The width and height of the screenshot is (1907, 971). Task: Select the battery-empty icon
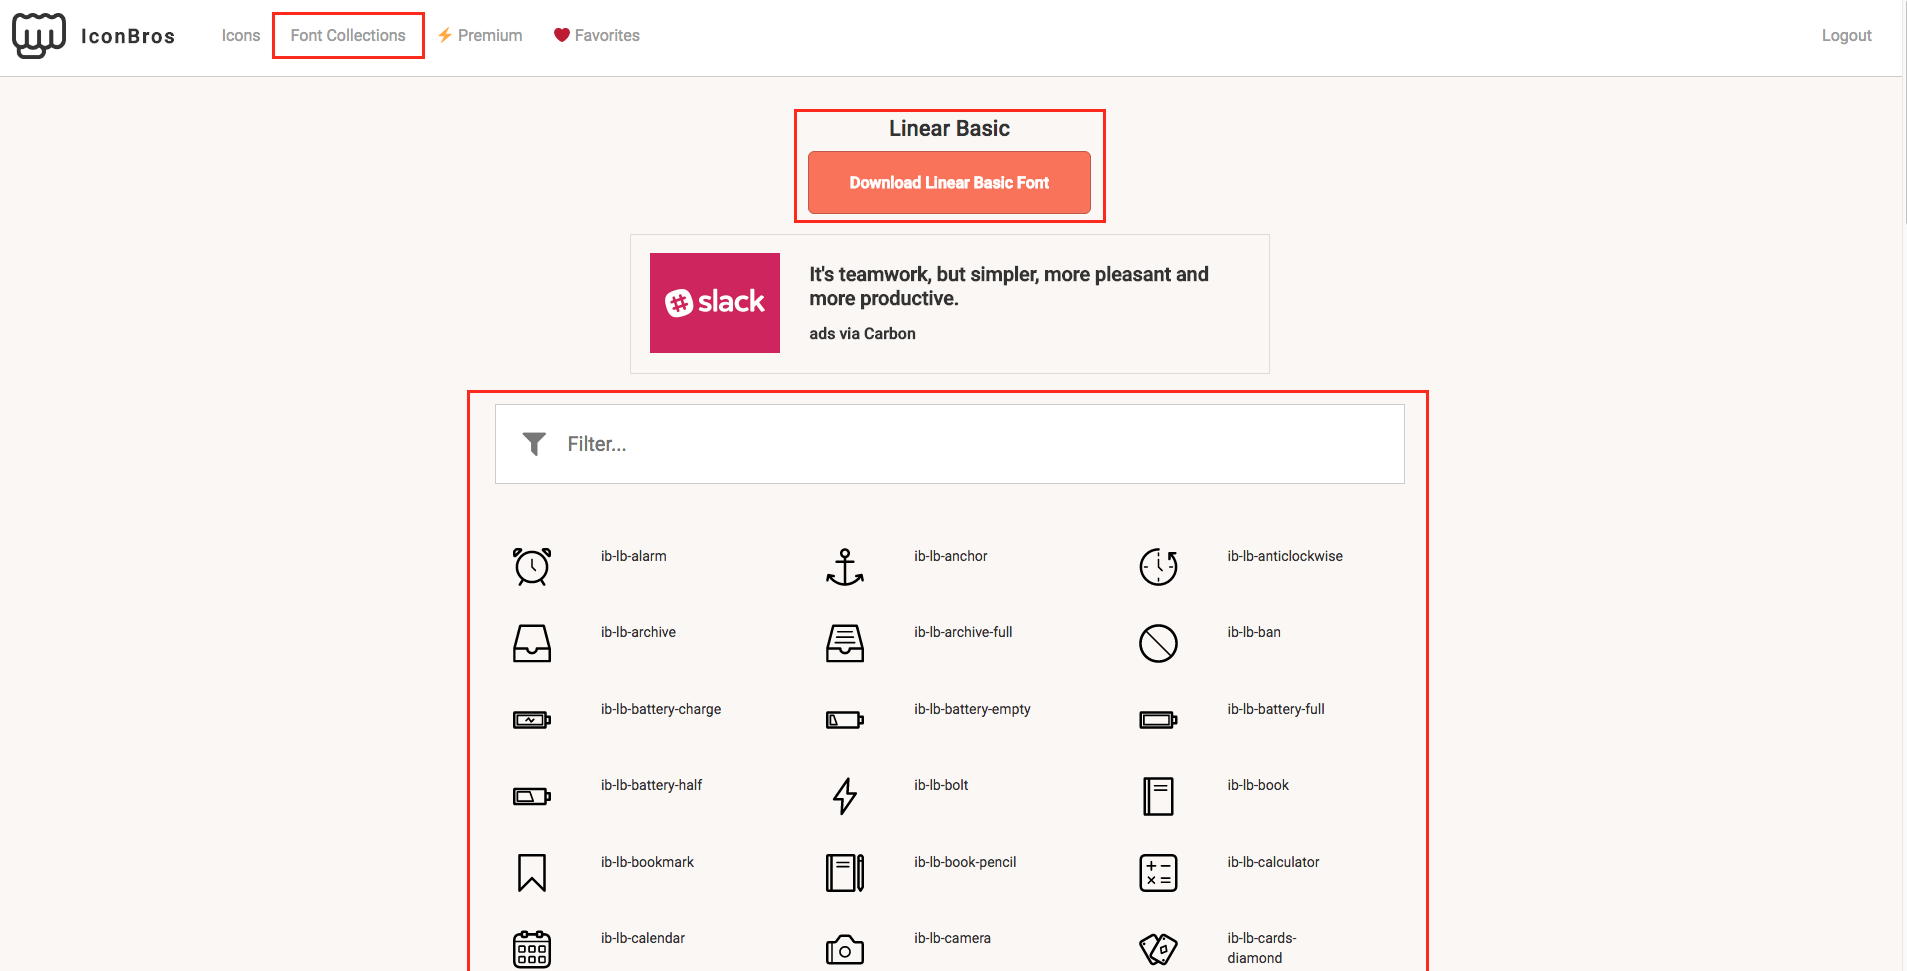click(845, 720)
